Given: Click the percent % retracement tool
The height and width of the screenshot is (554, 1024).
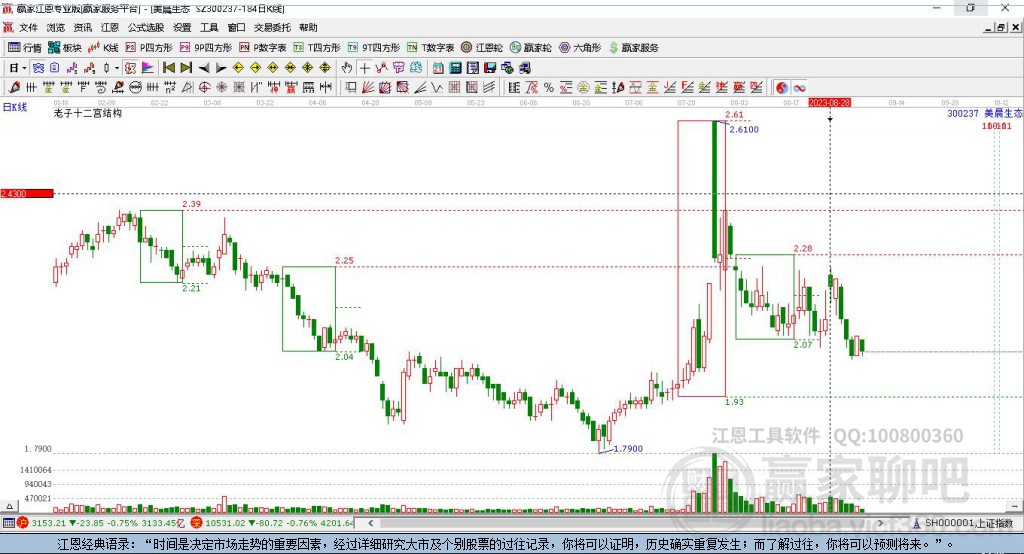Looking at the screenshot, I should (549, 88).
